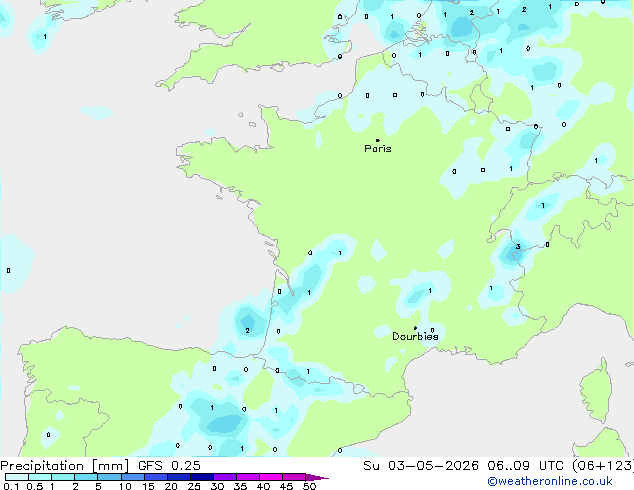Click the Dourbies city label
Screen dimensions: 634x490
tap(415, 336)
